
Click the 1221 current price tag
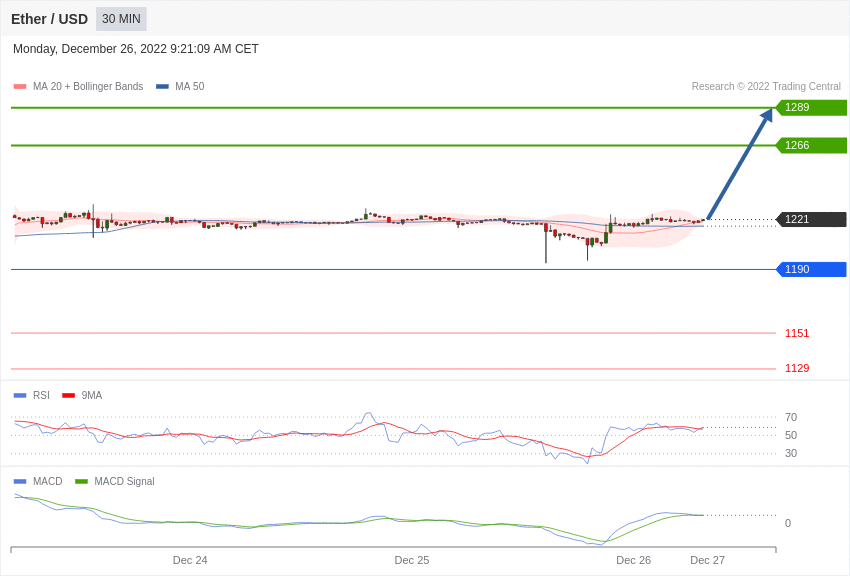(x=812, y=219)
